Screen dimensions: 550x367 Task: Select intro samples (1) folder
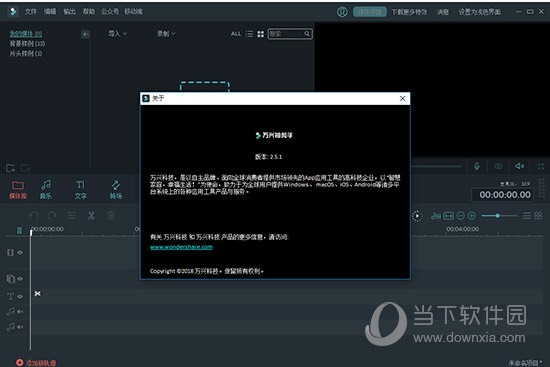[26, 53]
